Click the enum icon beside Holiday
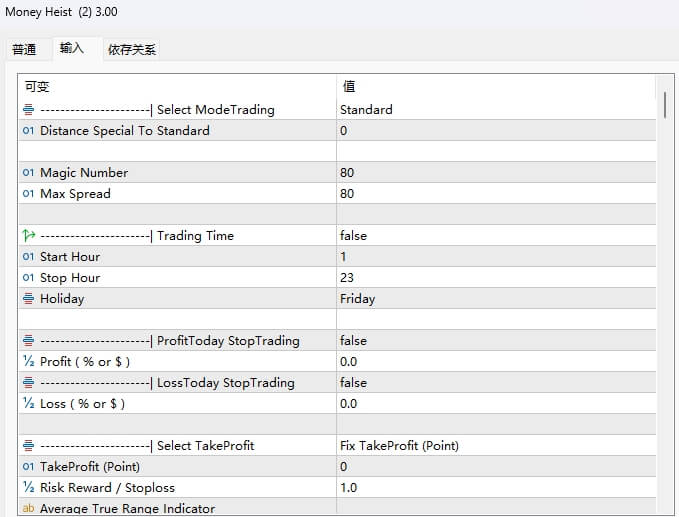The width and height of the screenshot is (679, 517). tap(29, 299)
